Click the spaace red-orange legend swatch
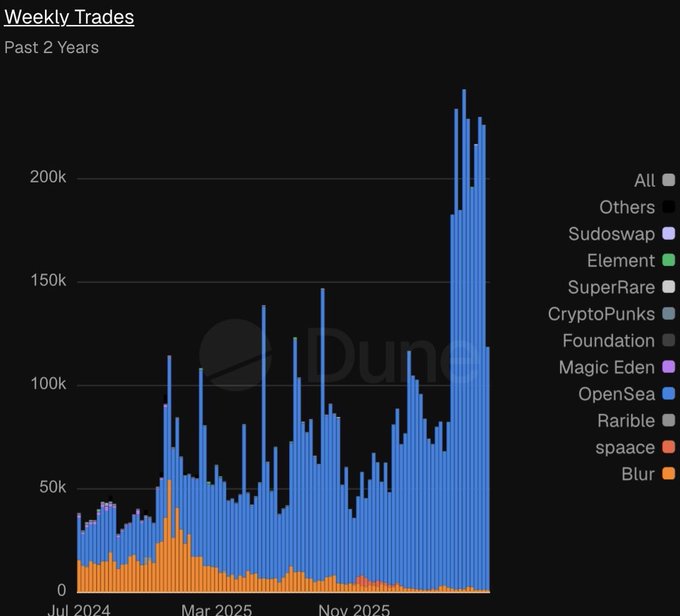 point(669,447)
